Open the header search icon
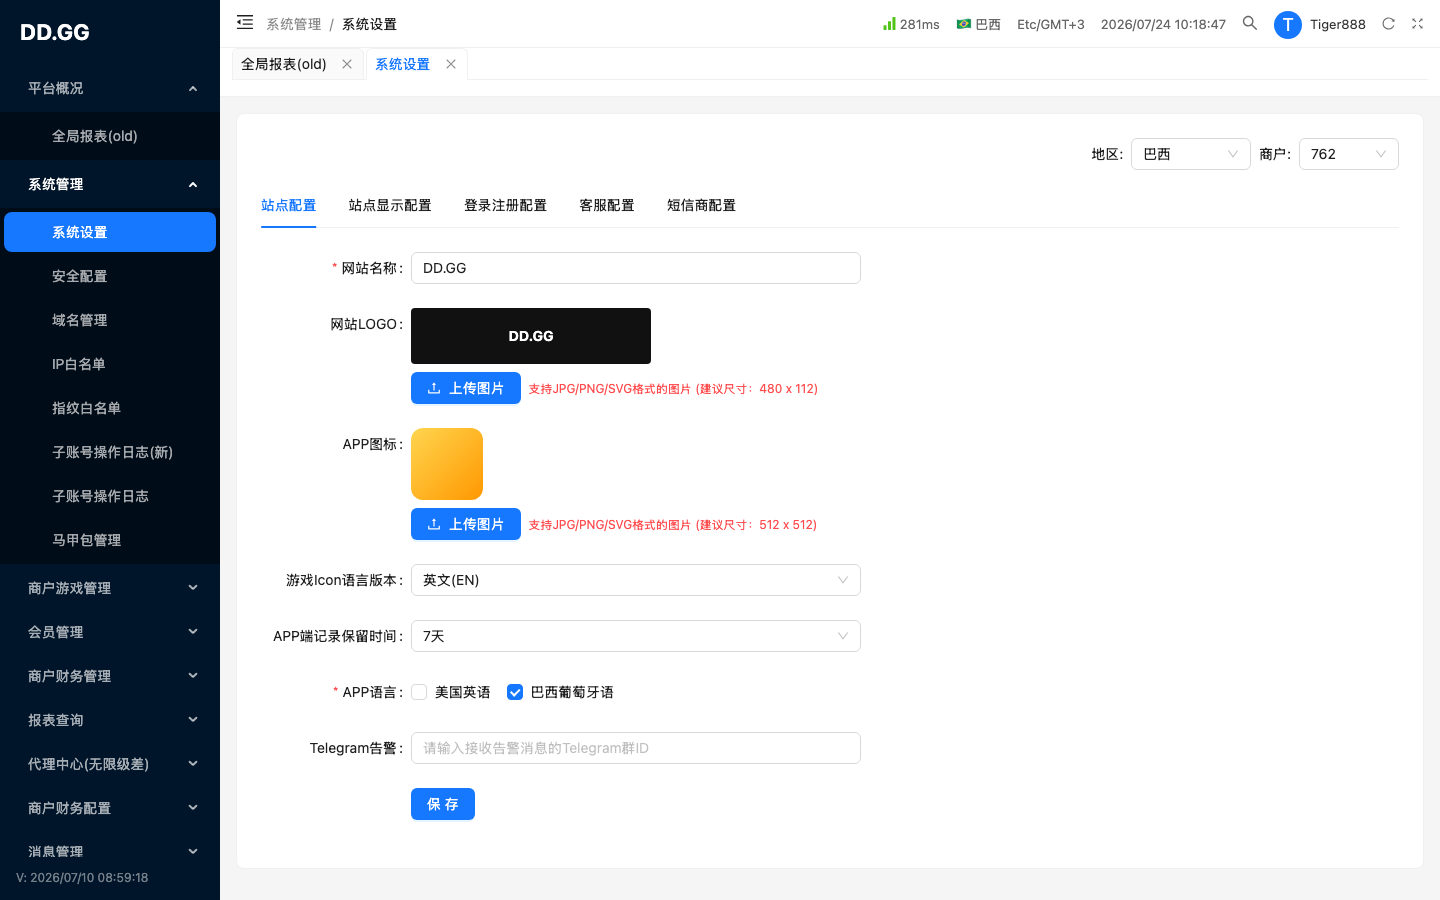 1250,23
